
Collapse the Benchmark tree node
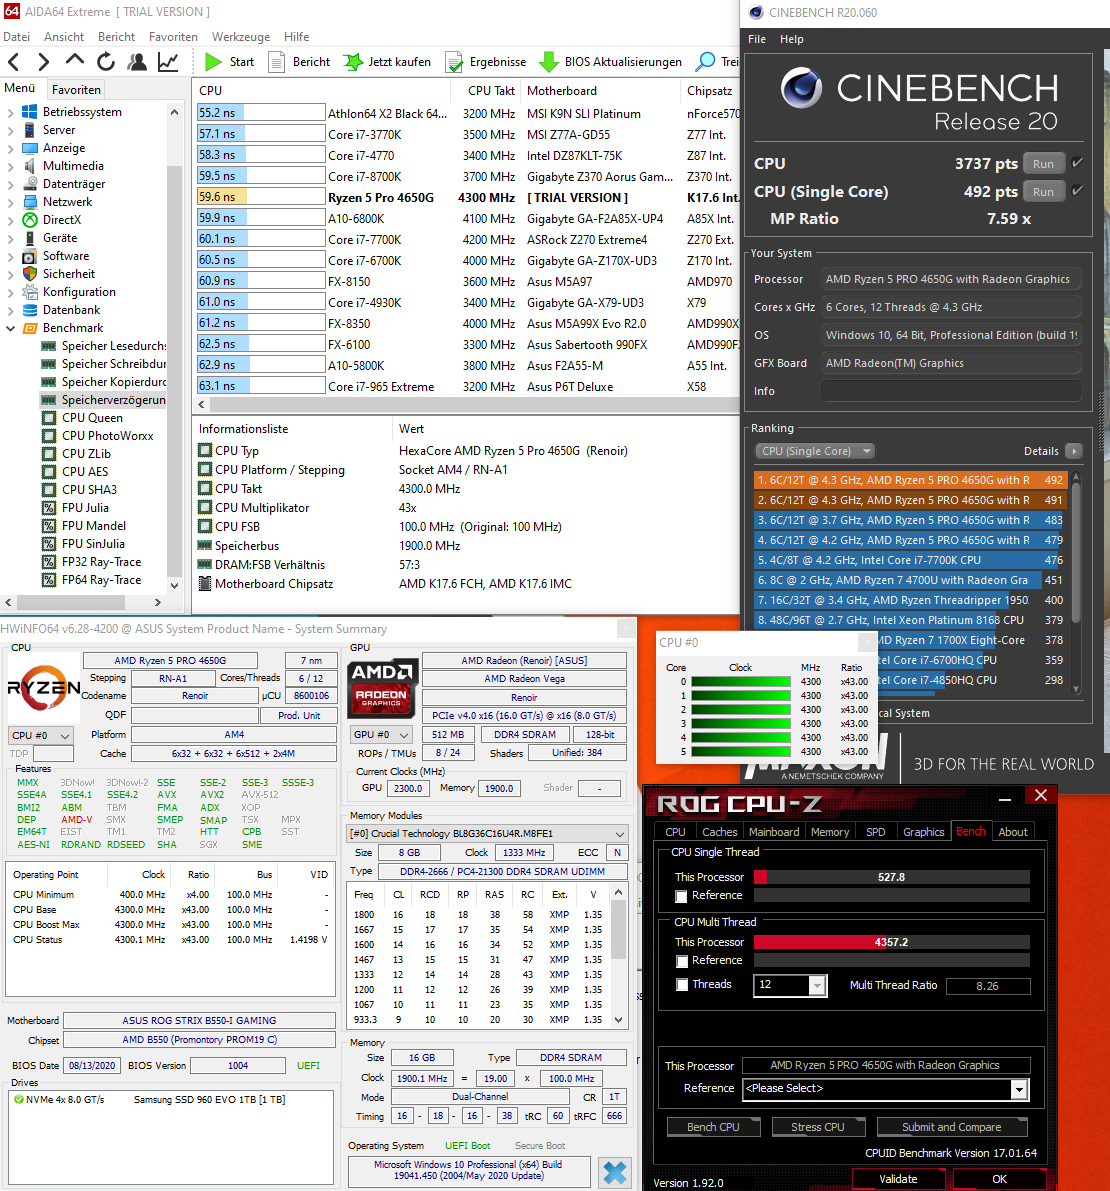click(10, 328)
